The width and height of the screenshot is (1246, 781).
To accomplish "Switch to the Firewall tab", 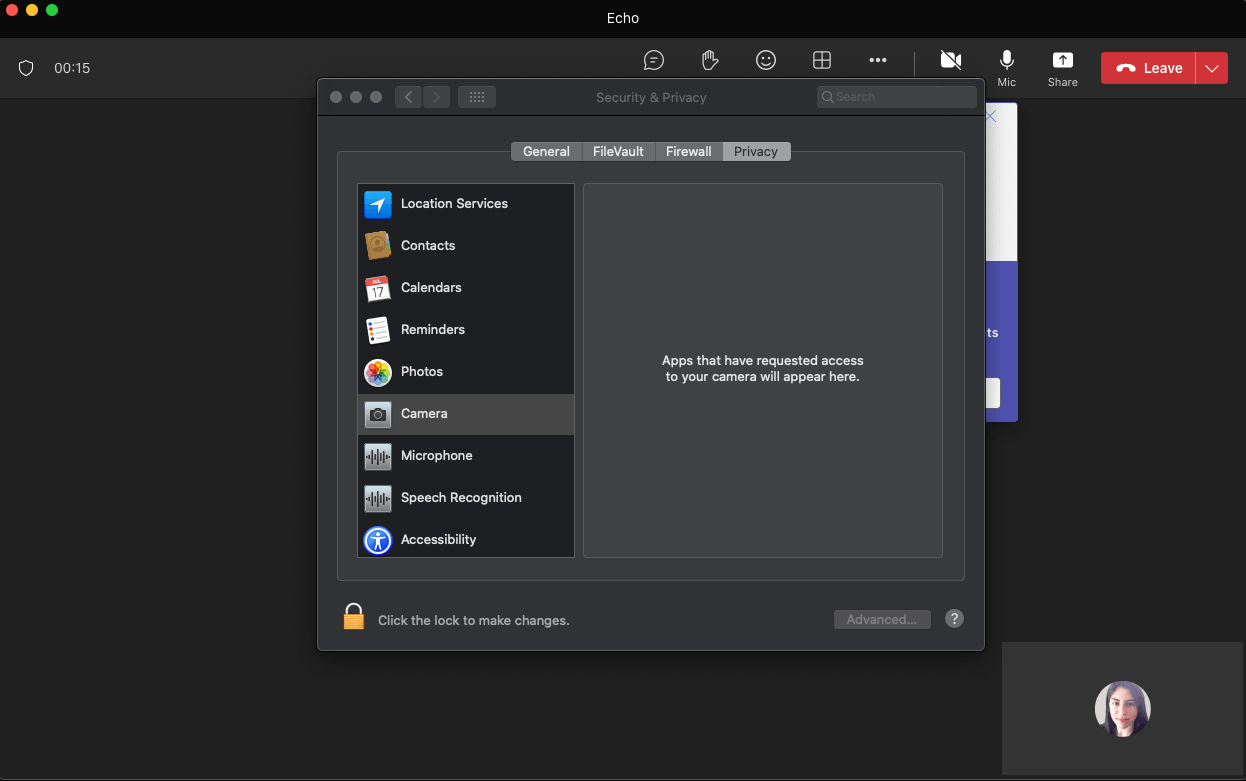I will click(688, 152).
